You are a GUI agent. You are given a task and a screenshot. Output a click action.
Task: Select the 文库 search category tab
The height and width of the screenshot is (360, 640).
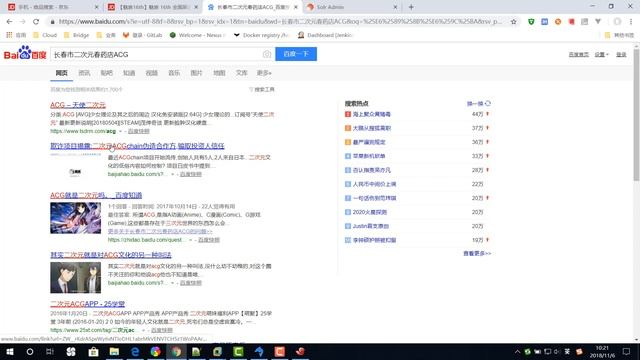242,73
